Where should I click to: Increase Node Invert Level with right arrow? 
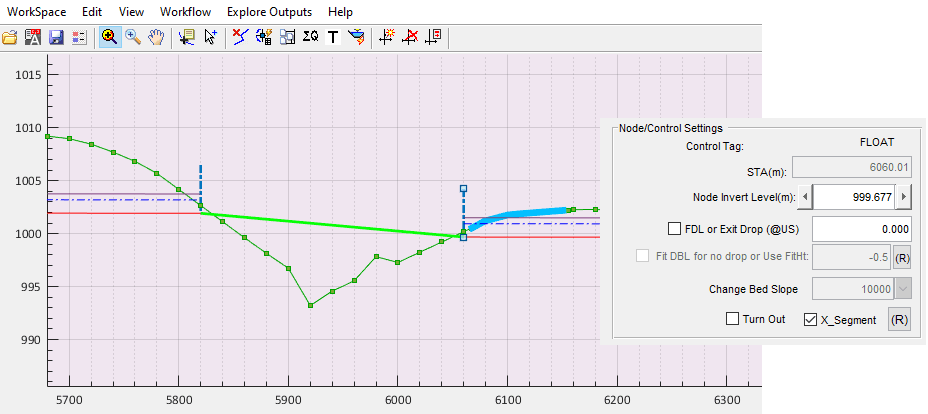[x=904, y=197]
